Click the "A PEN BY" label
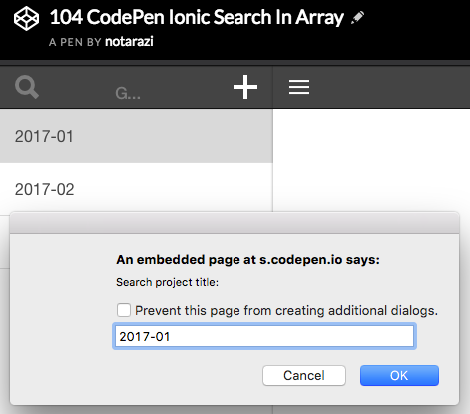Image resolution: width=470 pixels, height=414 pixels. [75, 42]
